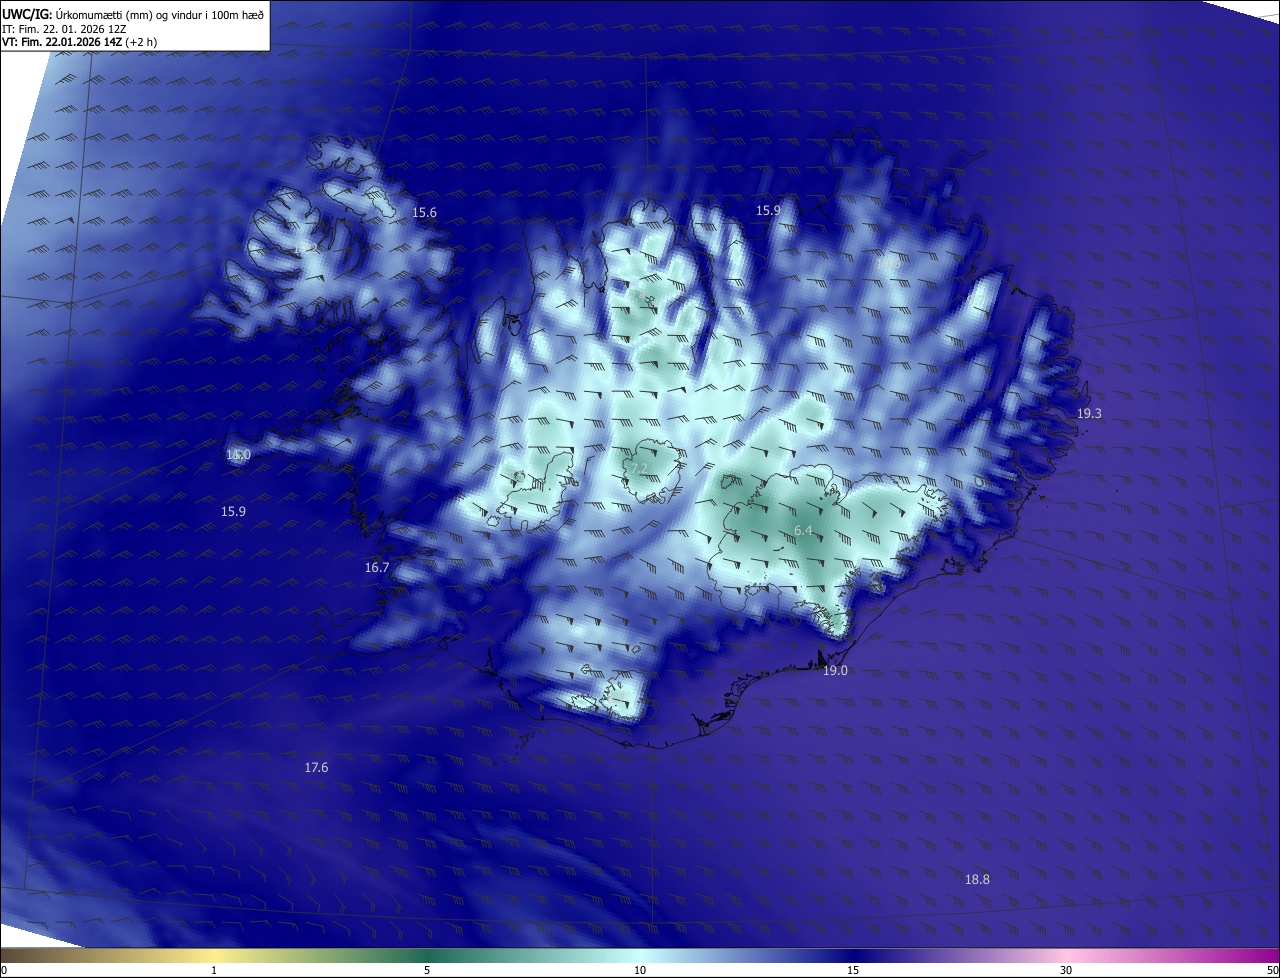Click the 15.6 value label
This screenshot has height=978, width=1280.
click(x=425, y=213)
